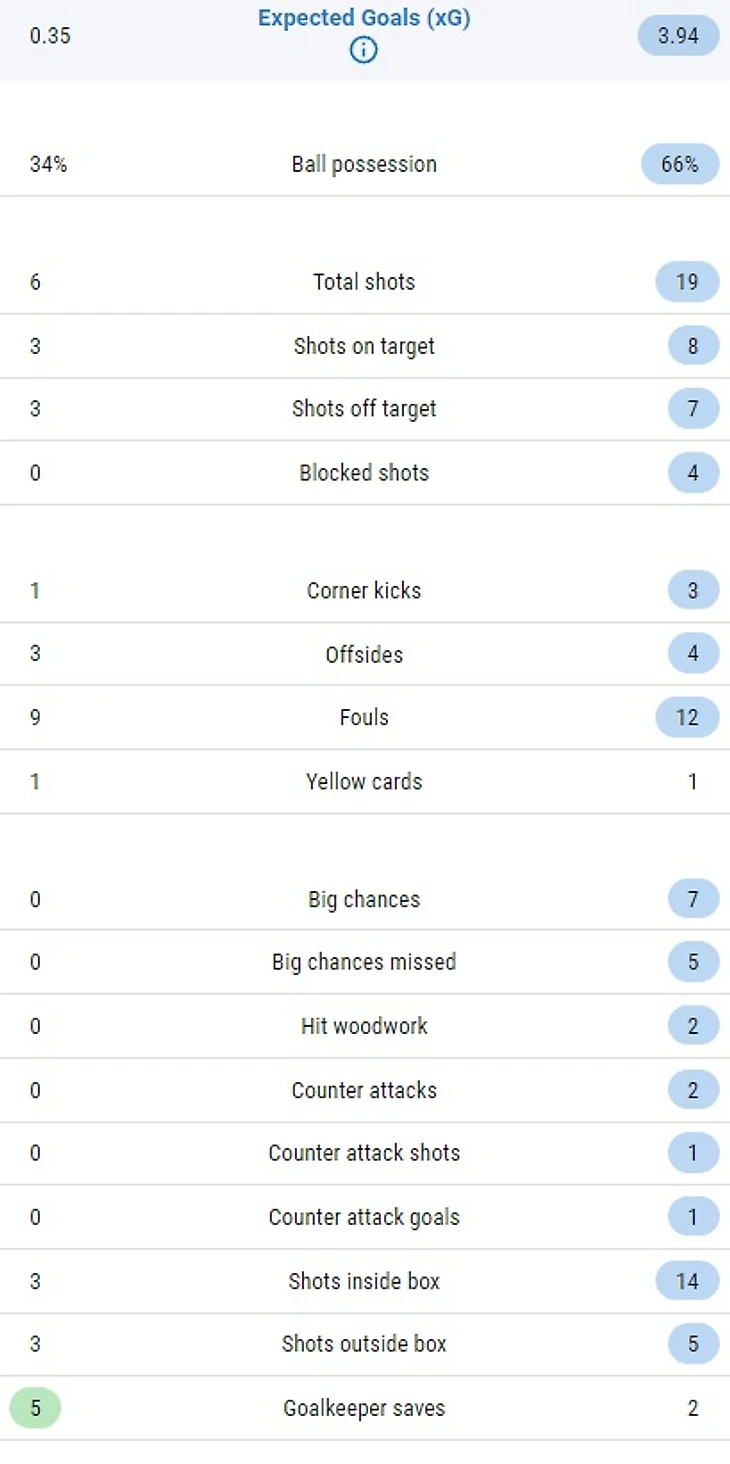Select the Counter attacks stat label
The height and width of the screenshot is (1464, 730).
[x=364, y=1090]
